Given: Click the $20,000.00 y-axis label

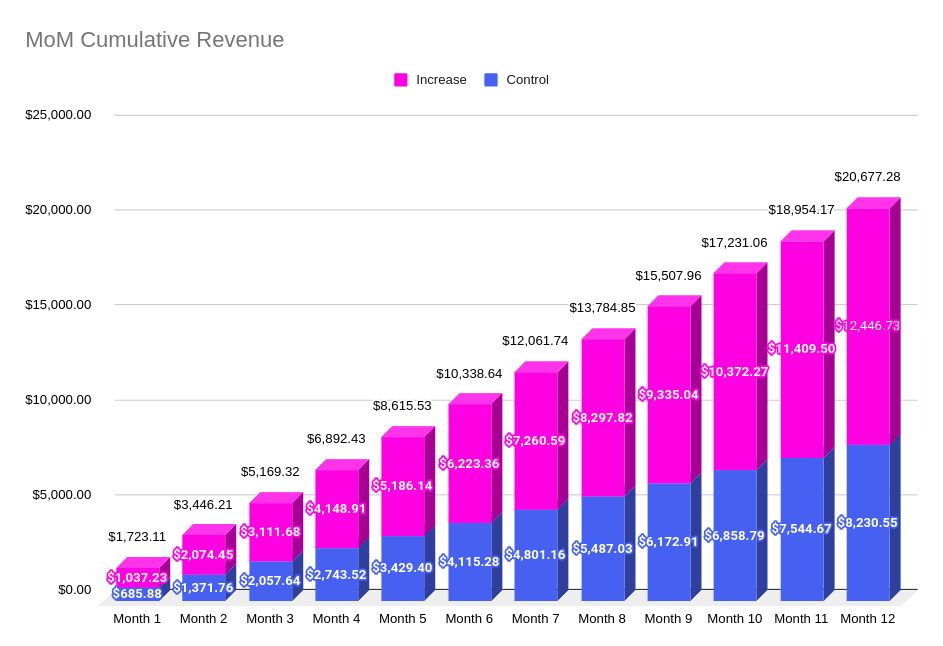Looking at the screenshot, I should pos(58,210).
